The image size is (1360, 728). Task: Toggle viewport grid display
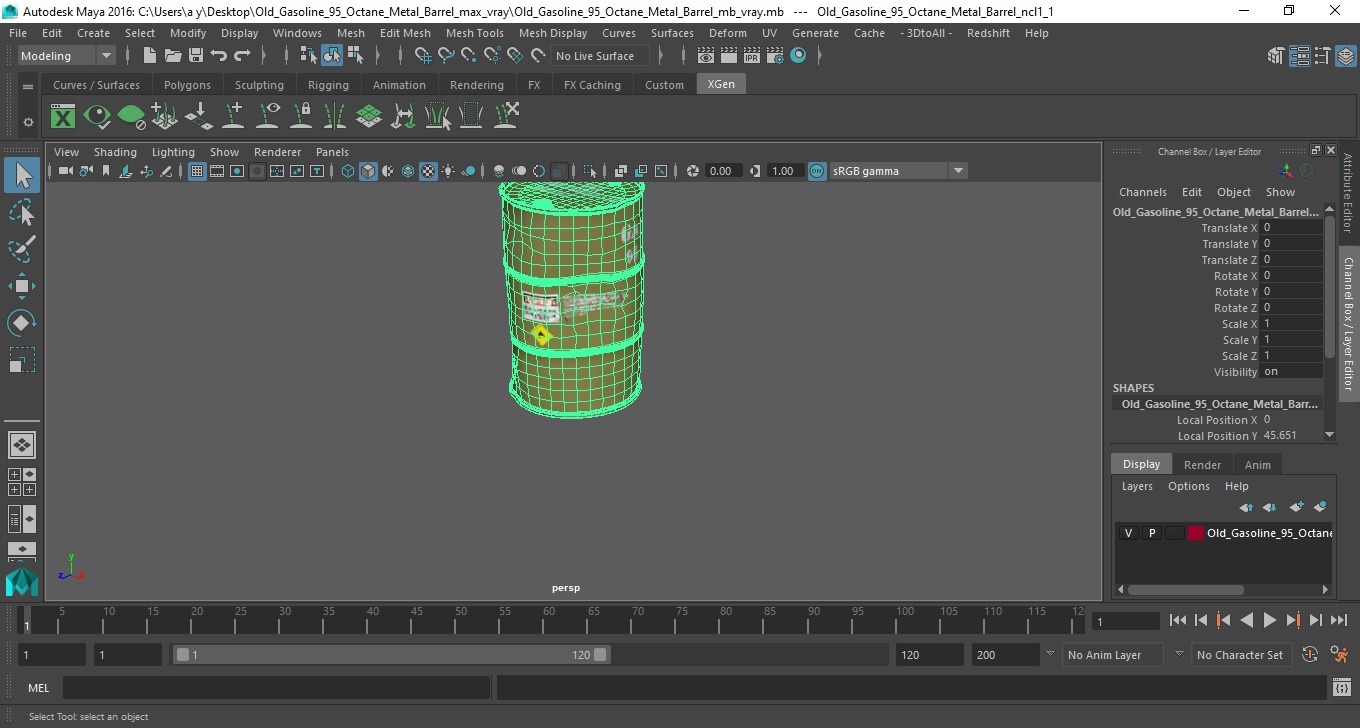(197, 171)
